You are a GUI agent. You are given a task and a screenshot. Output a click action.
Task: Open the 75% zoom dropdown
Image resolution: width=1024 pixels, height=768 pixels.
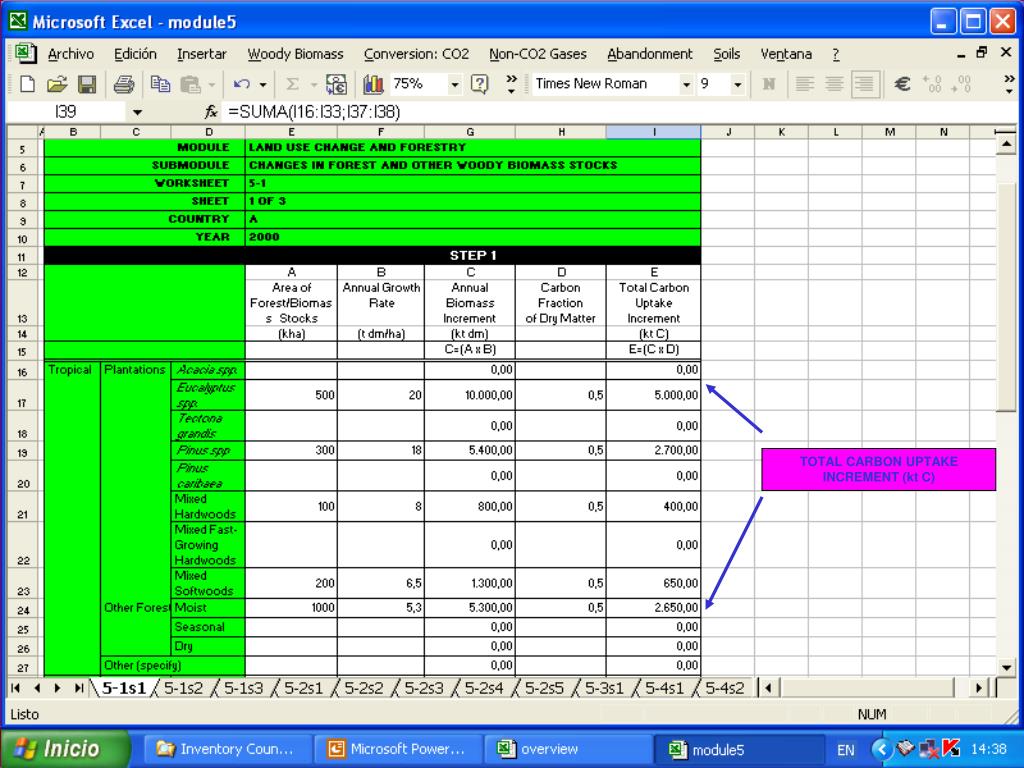[454, 84]
